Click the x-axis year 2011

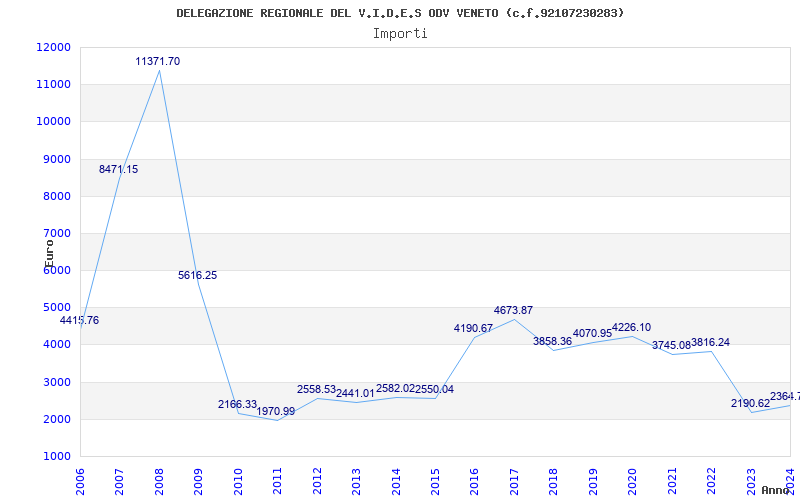(x=277, y=480)
